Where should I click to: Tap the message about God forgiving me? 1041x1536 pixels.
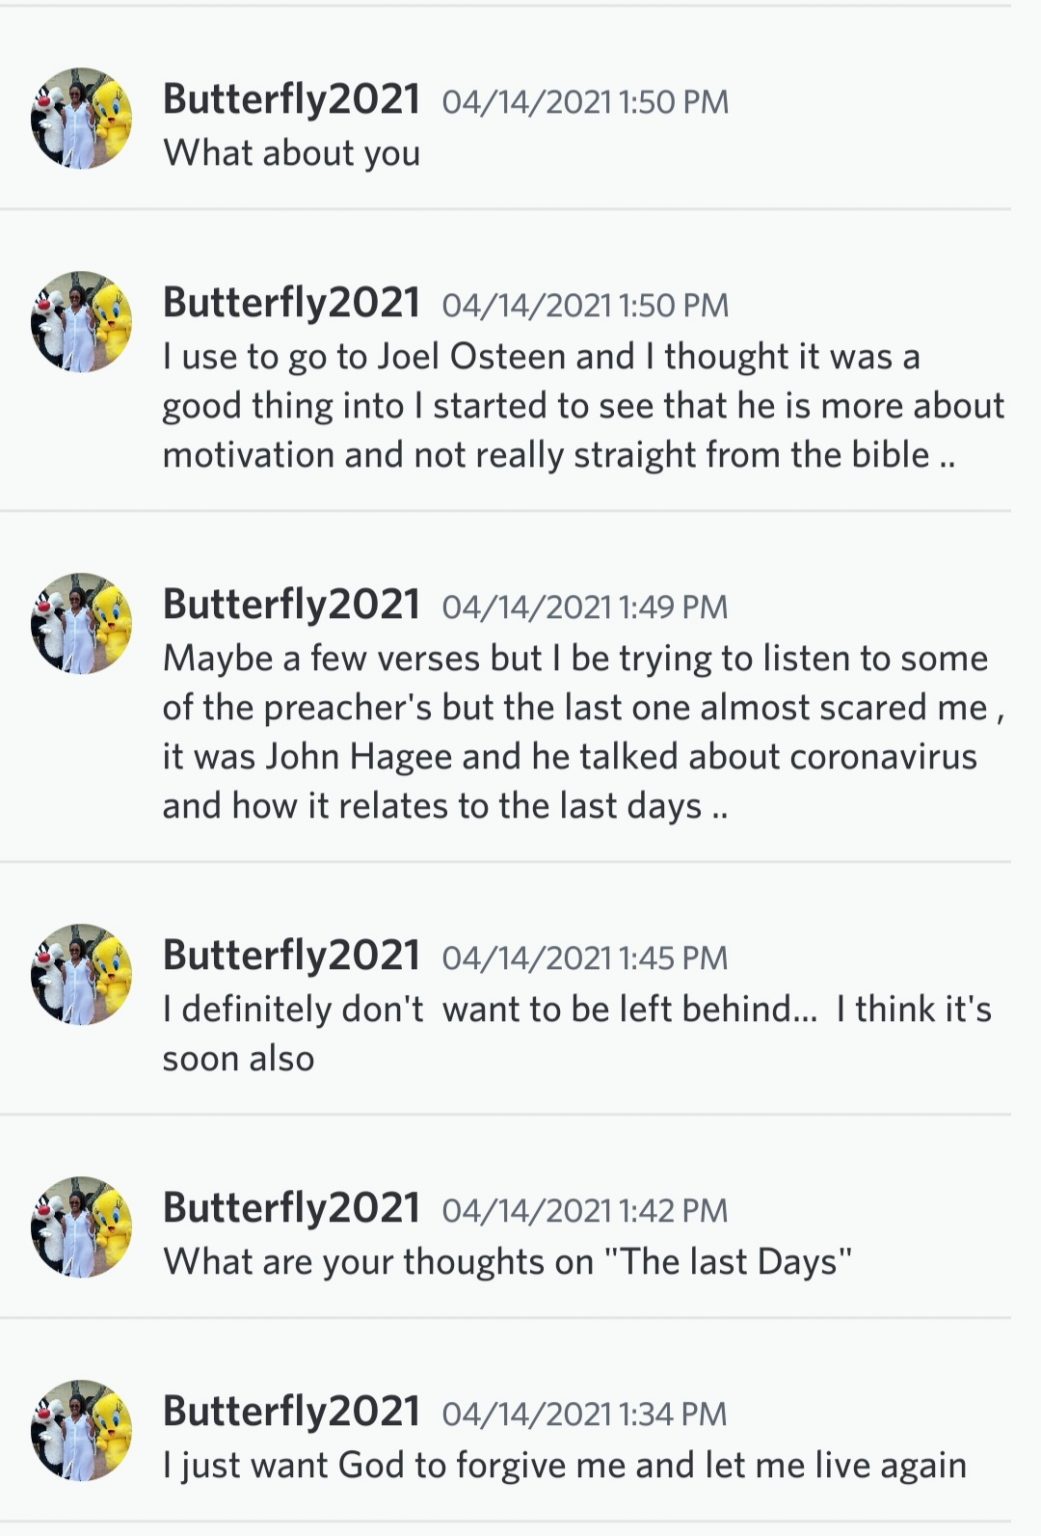click(x=564, y=1465)
